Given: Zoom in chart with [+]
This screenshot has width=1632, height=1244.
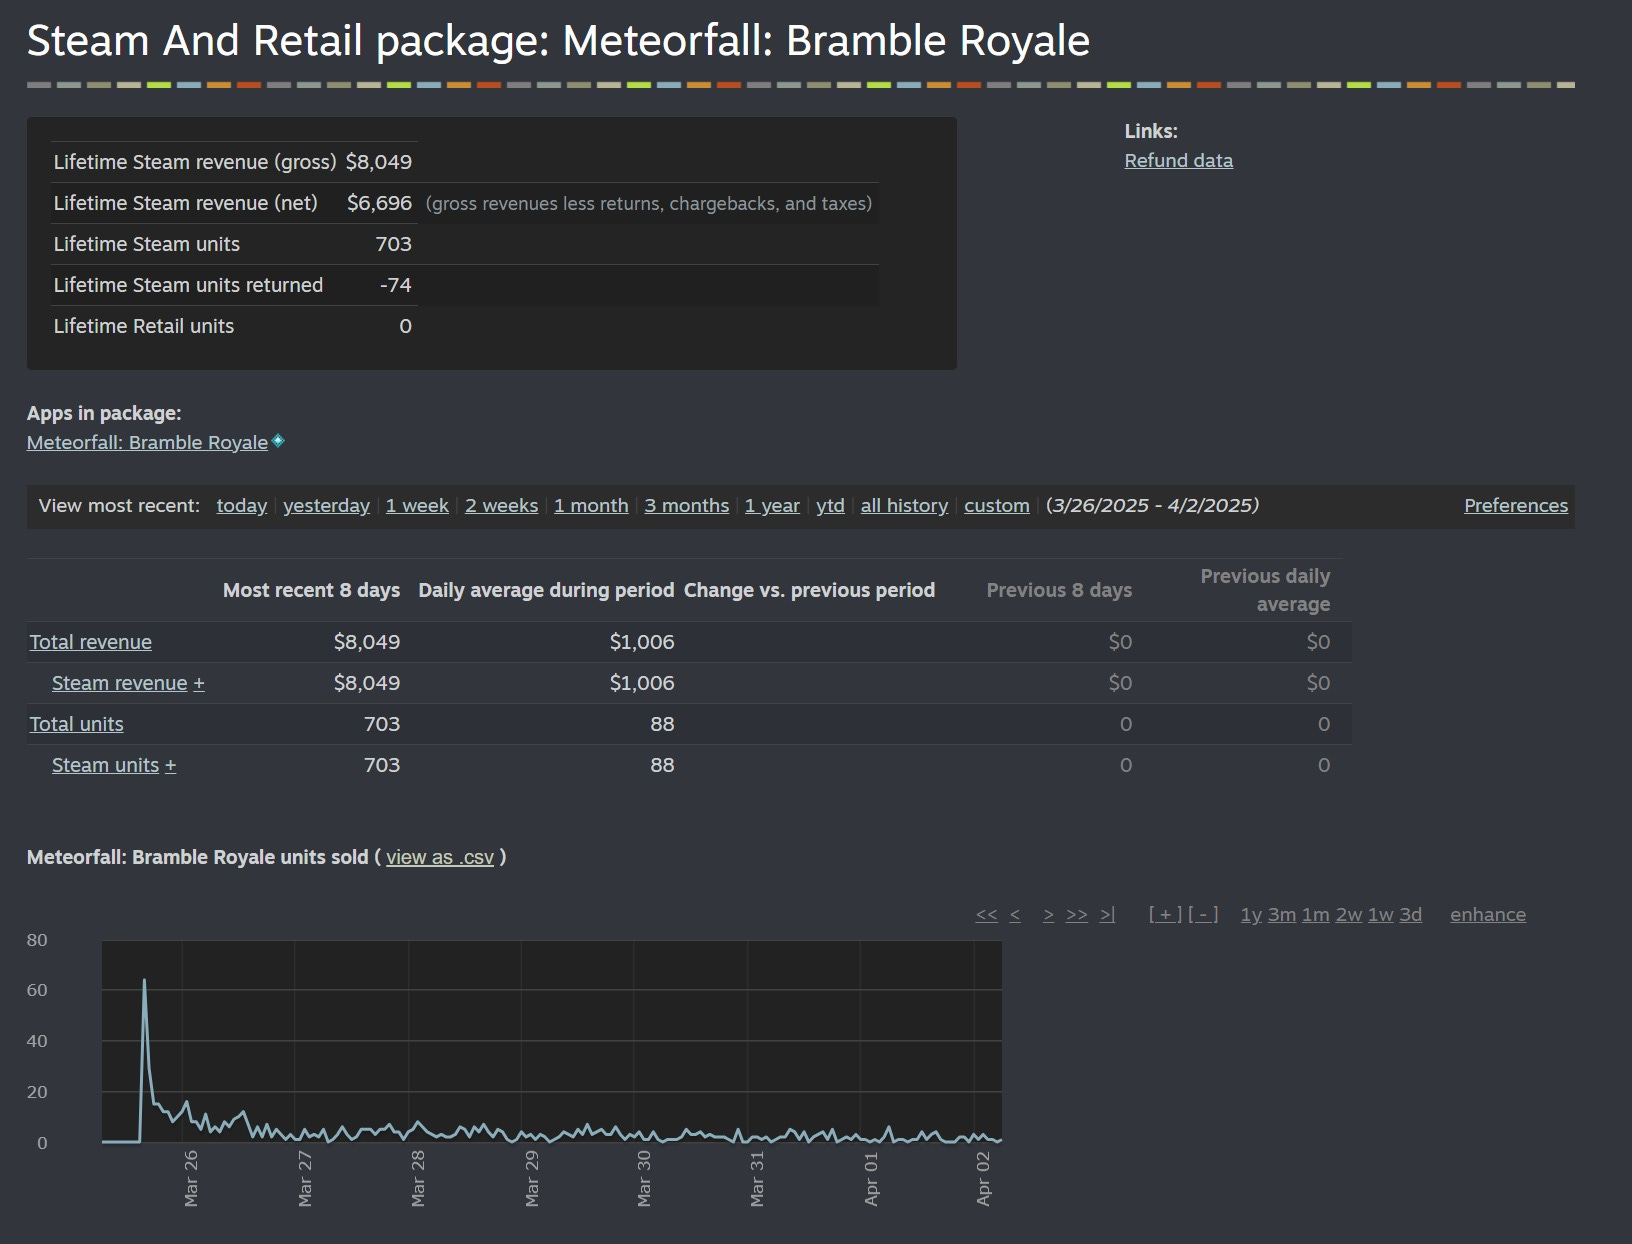Looking at the screenshot, I should tap(1165, 914).
